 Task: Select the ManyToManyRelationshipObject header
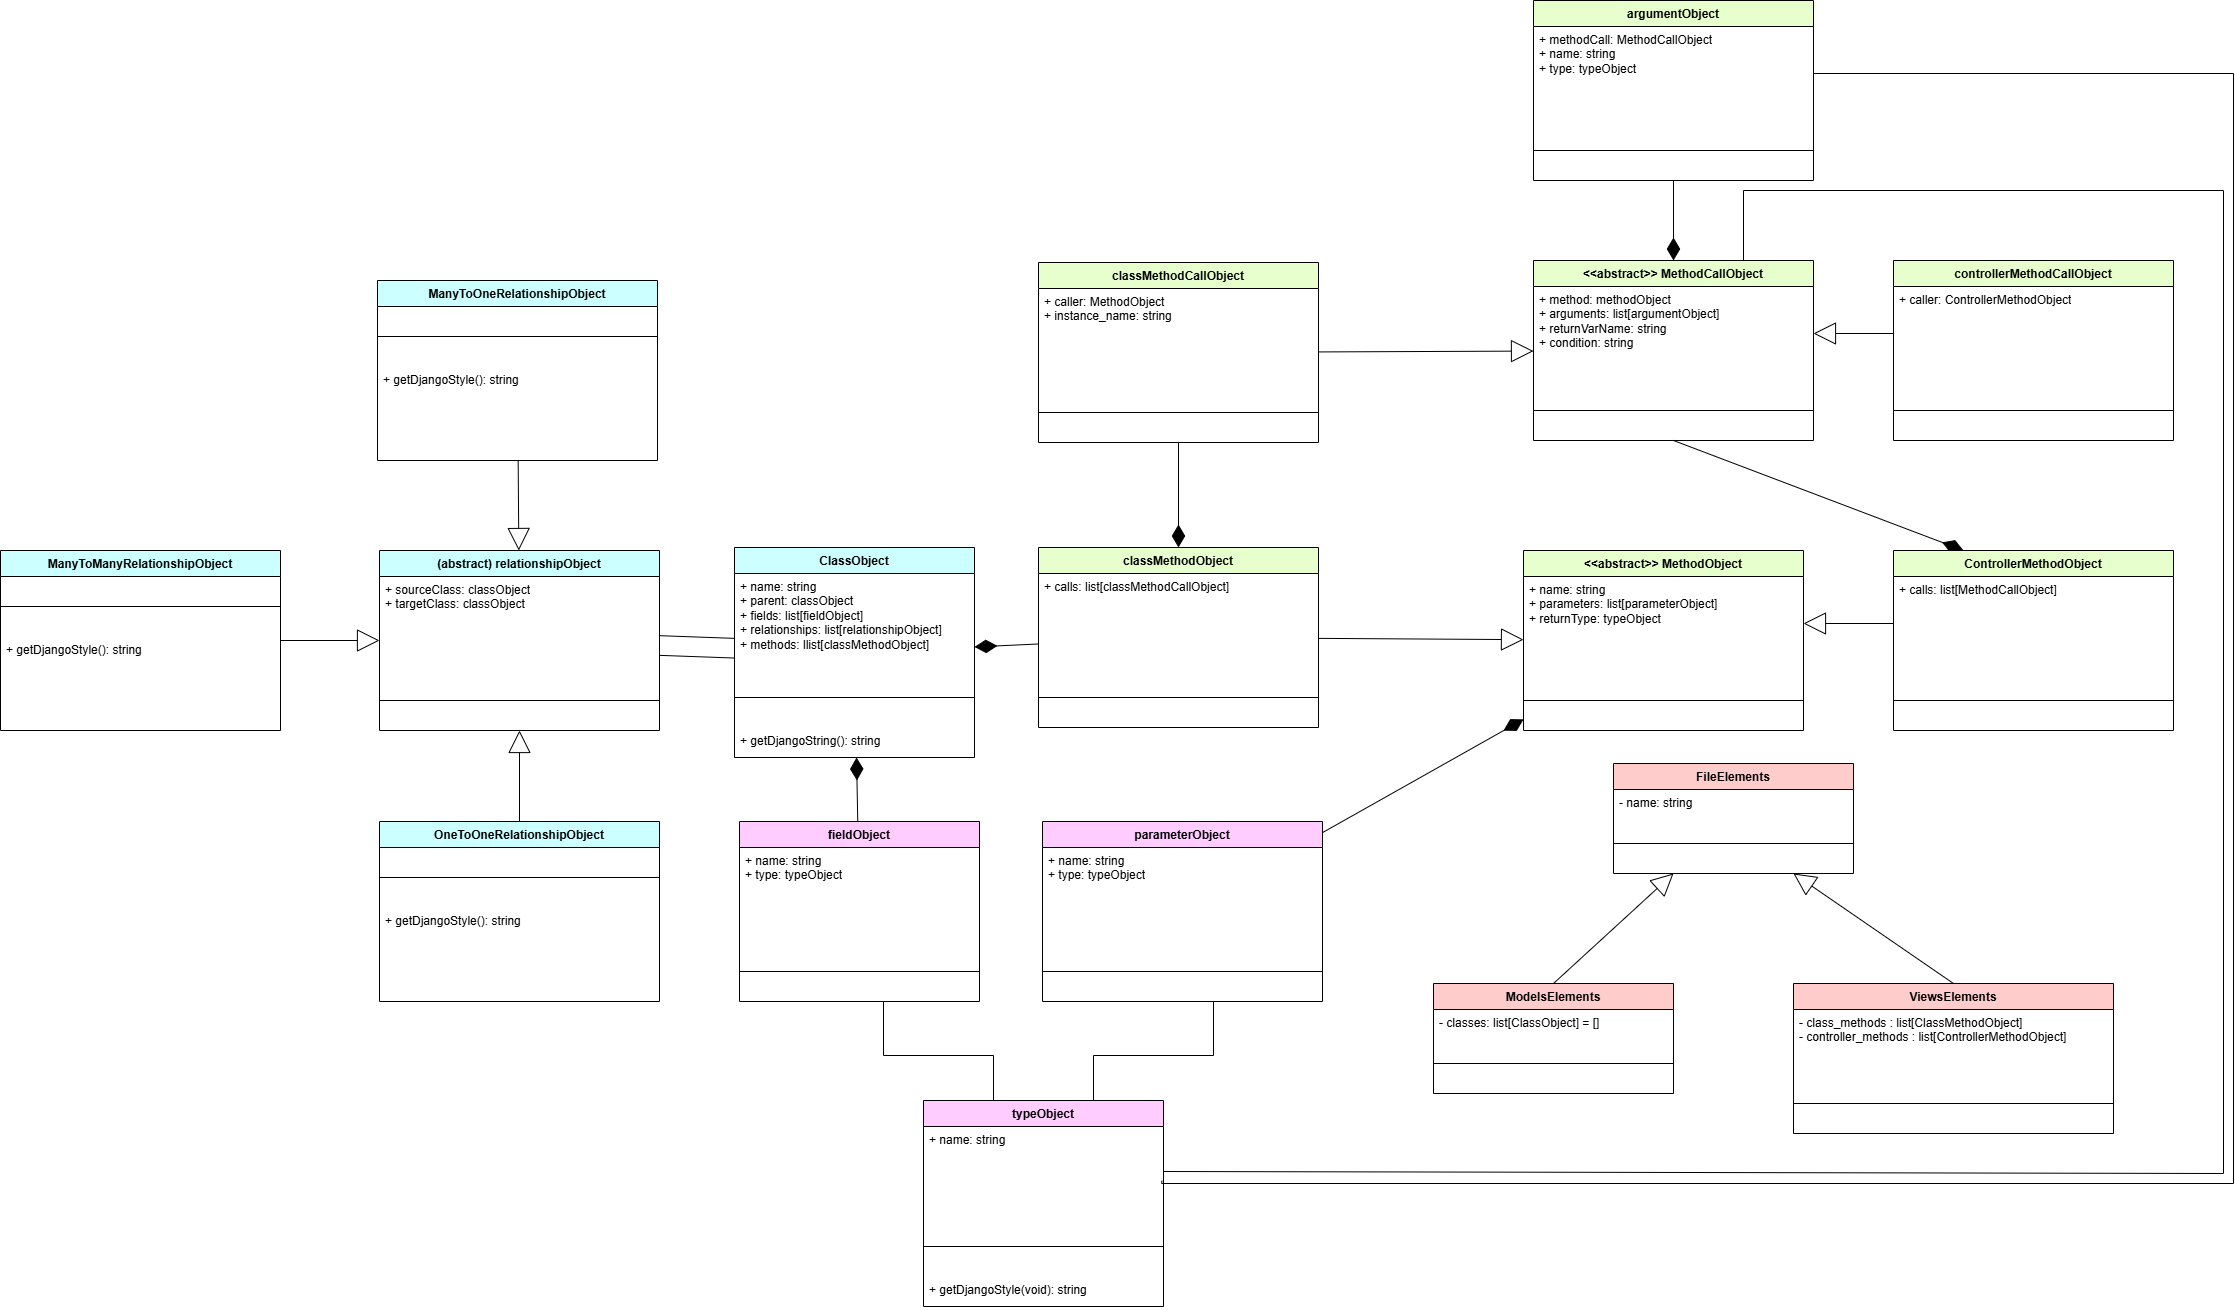[140, 564]
